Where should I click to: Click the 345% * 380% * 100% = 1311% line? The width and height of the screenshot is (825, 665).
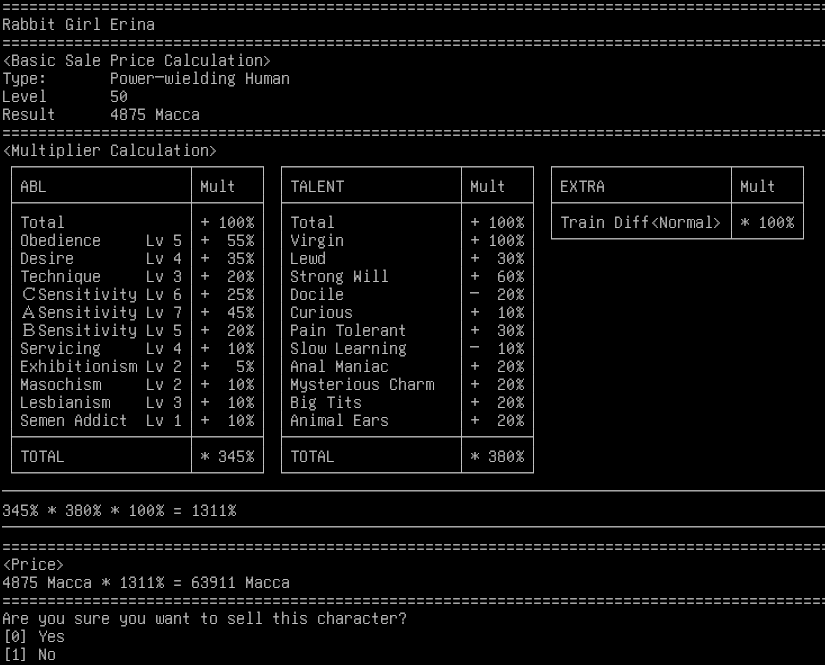(119, 511)
